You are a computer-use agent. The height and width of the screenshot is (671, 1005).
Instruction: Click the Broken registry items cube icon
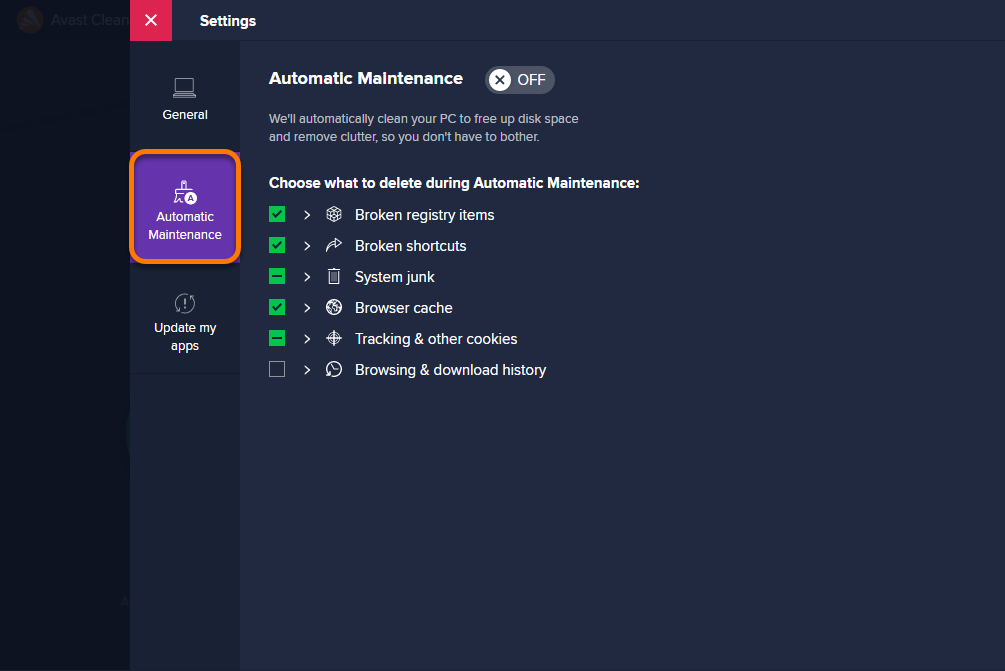pos(334,214)
